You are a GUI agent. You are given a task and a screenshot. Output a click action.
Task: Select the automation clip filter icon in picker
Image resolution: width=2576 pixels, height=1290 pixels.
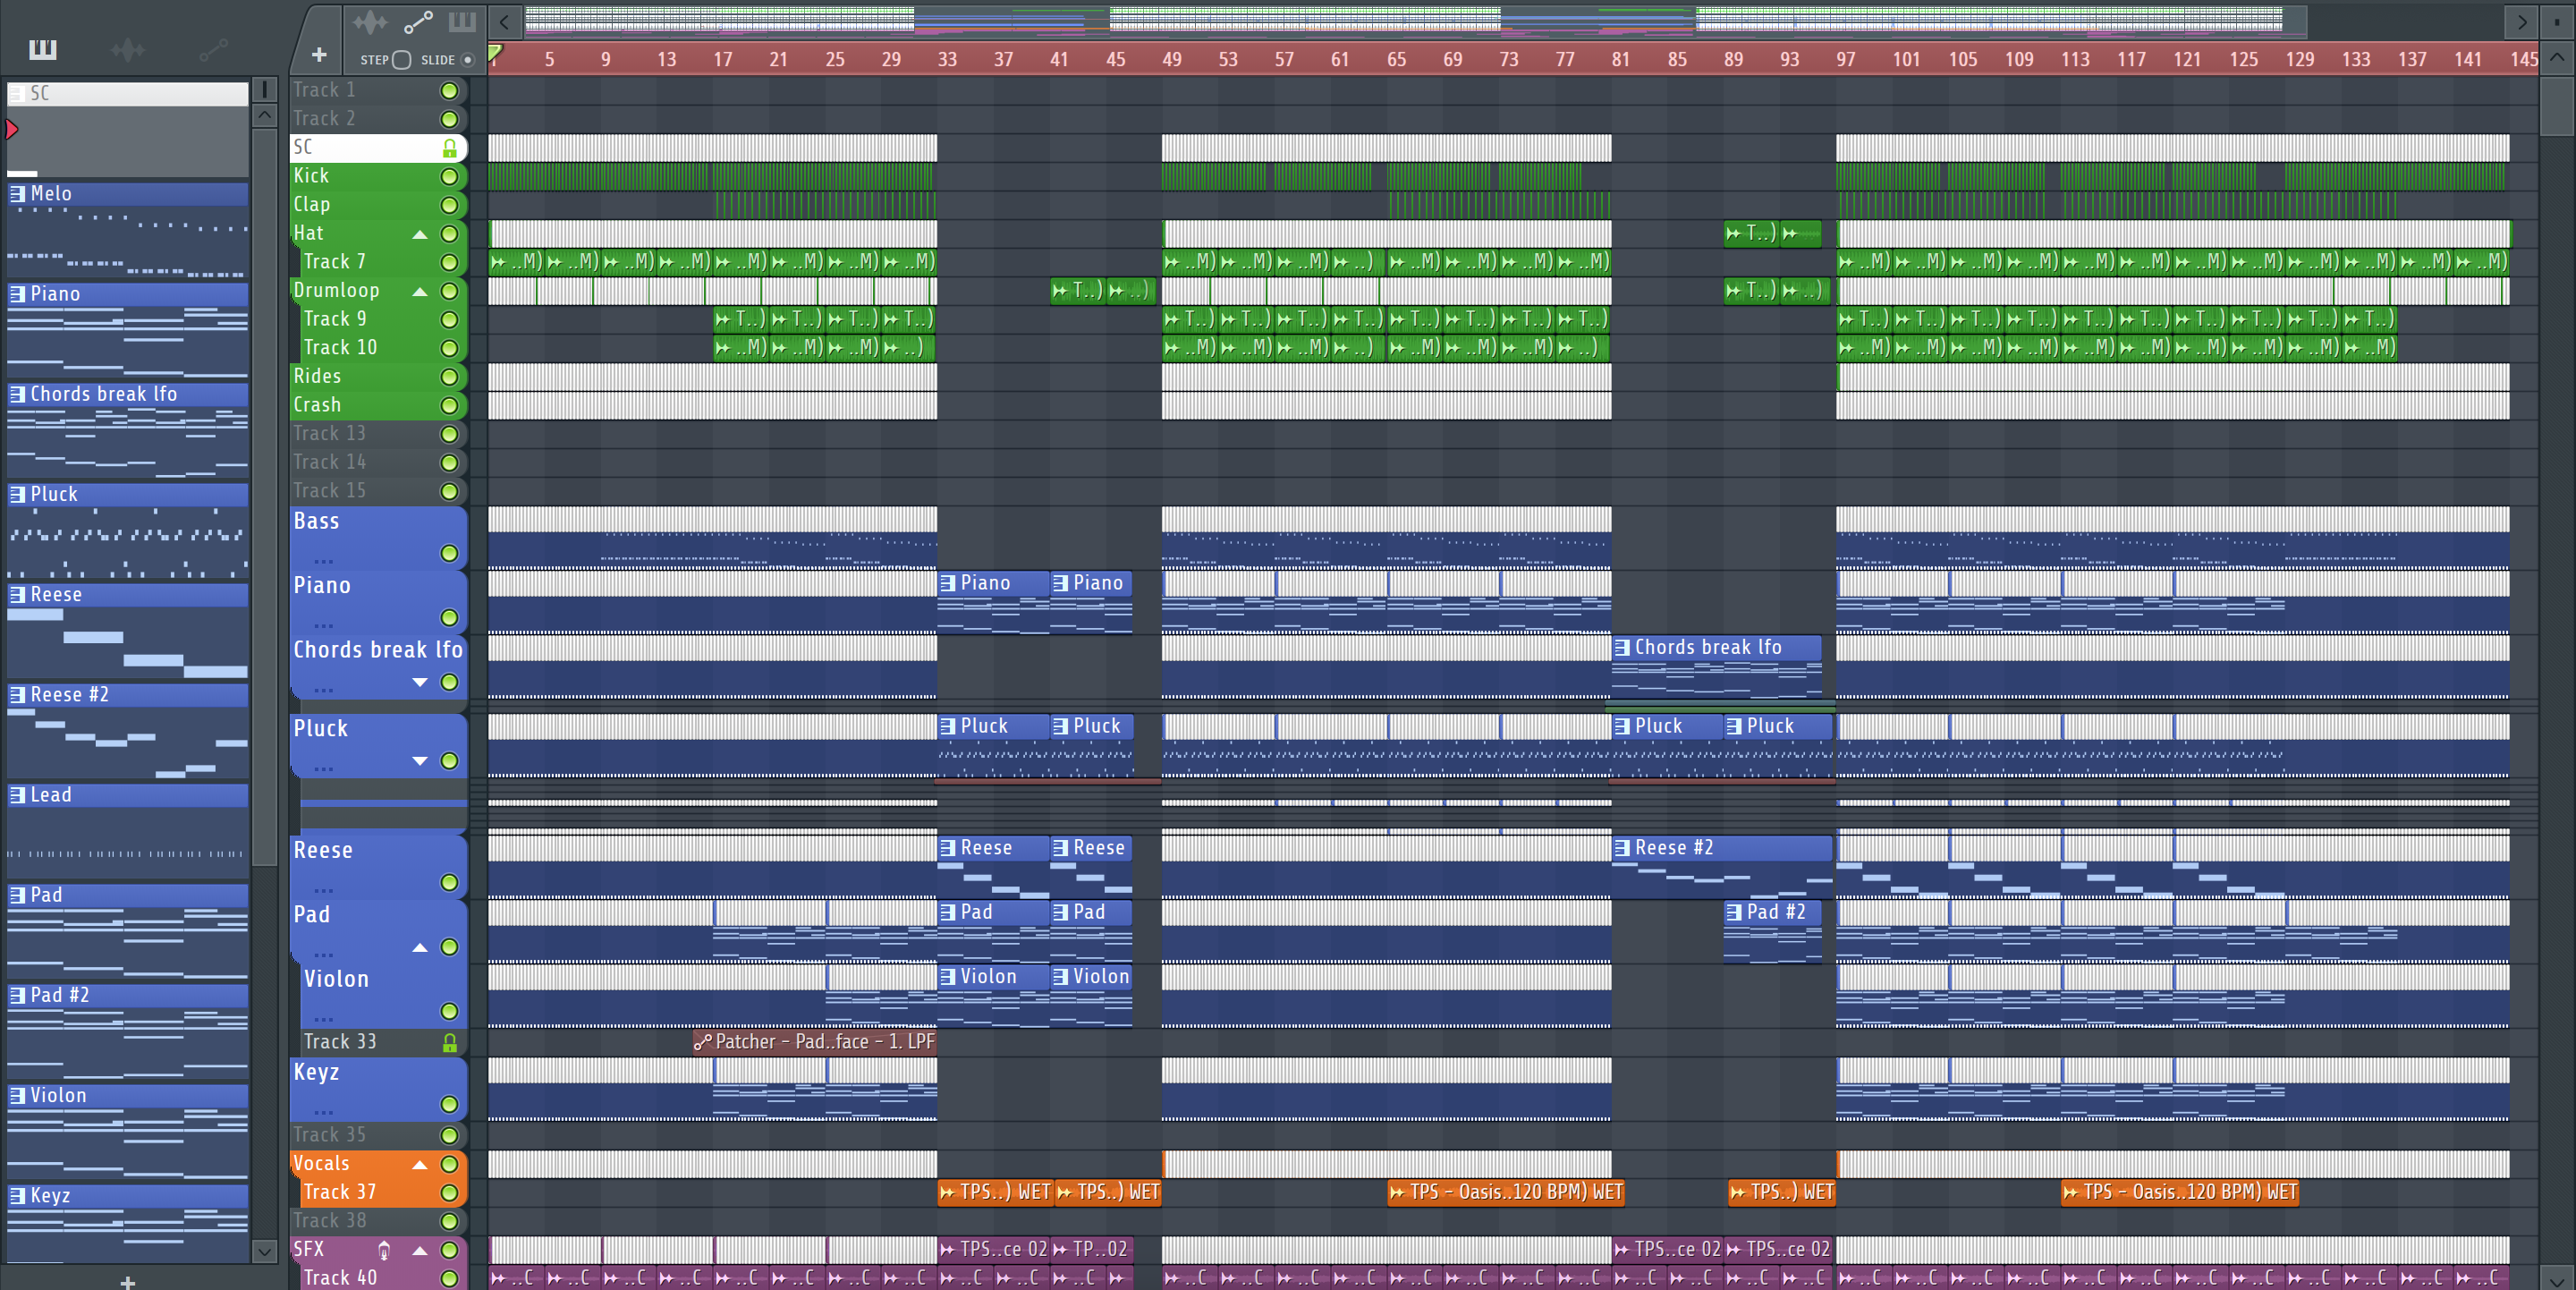tap(213, 49)
